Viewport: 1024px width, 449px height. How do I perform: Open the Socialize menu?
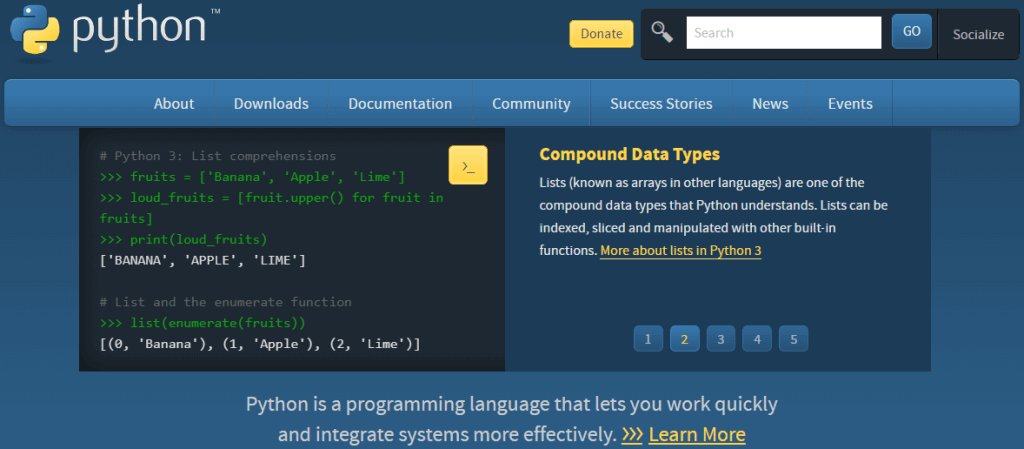(978, 35)
